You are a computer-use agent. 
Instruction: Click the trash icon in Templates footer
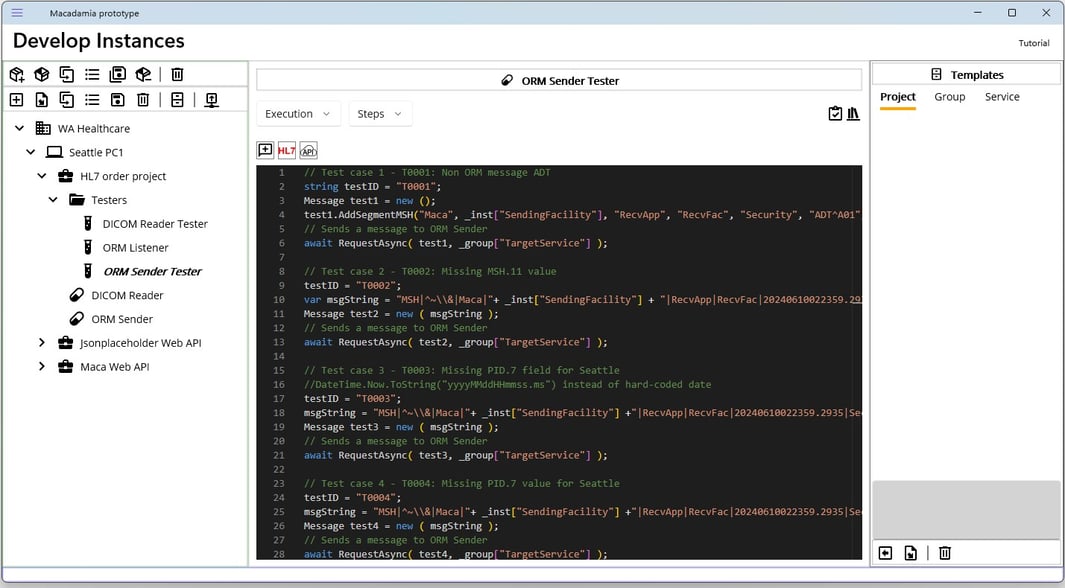click(x=945, y=553)
